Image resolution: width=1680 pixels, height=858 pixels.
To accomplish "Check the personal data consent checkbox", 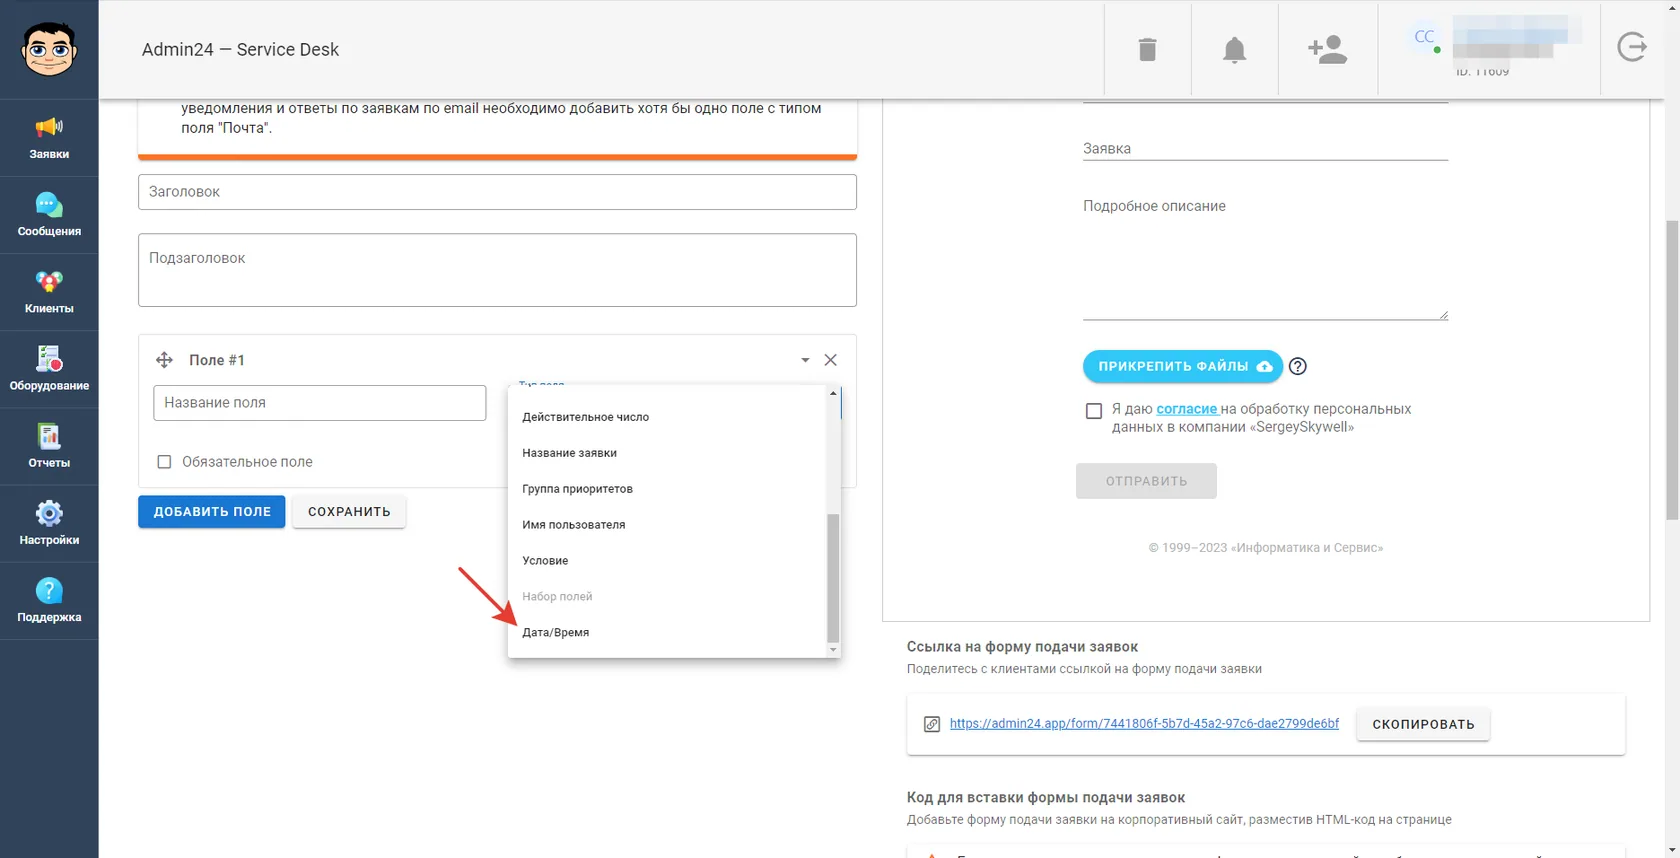I will pyautogui.click(x=1094, y=411).
